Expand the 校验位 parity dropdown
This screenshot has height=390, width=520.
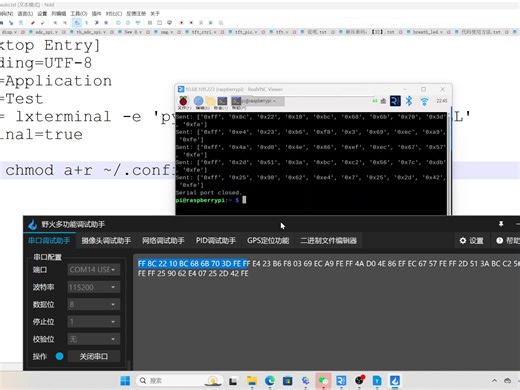(x=93, y=339)
